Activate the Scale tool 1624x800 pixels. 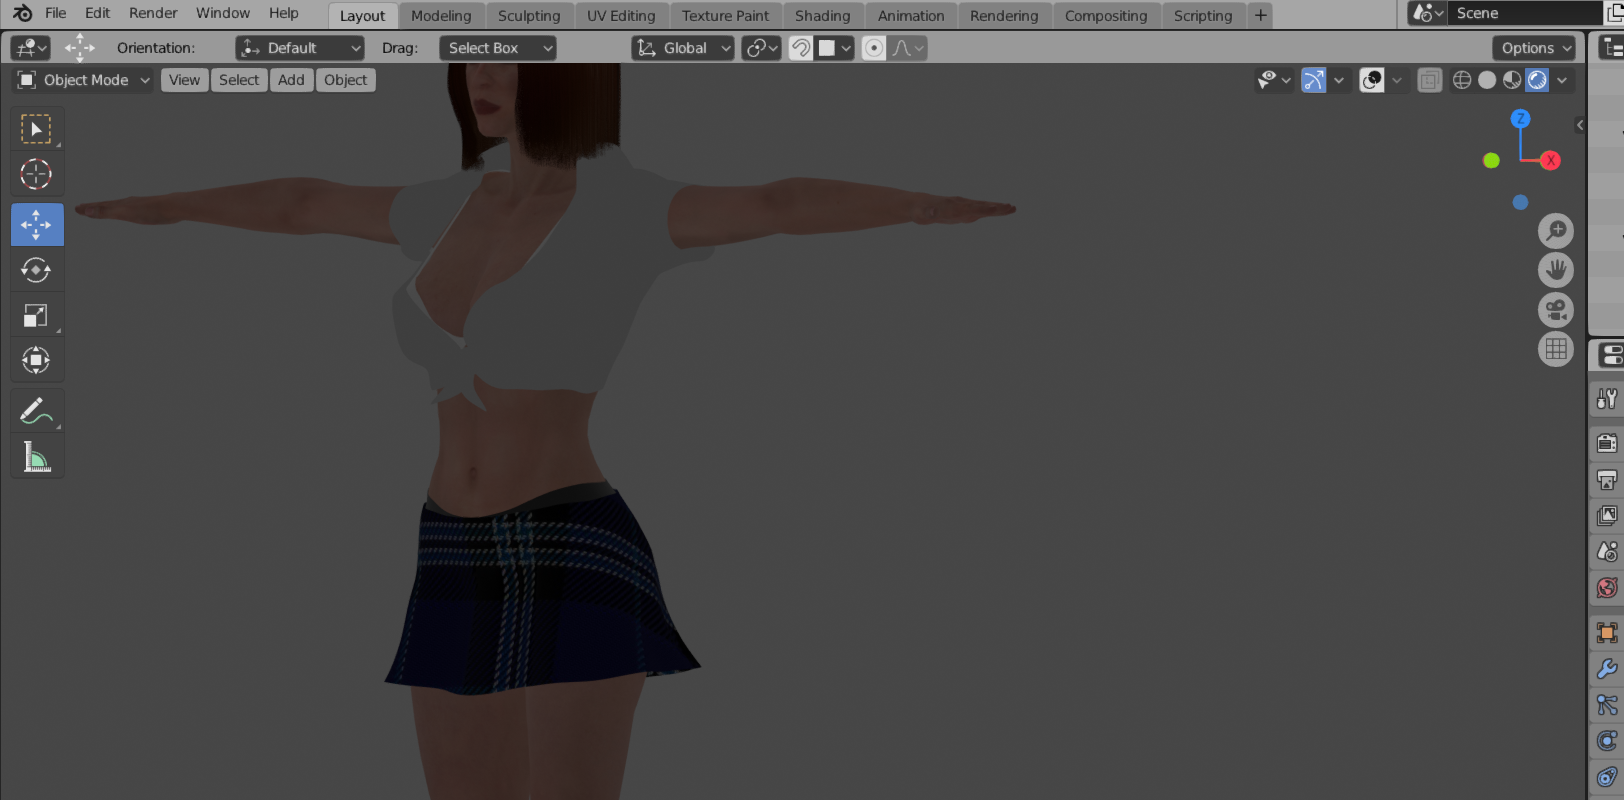point(36,316)
